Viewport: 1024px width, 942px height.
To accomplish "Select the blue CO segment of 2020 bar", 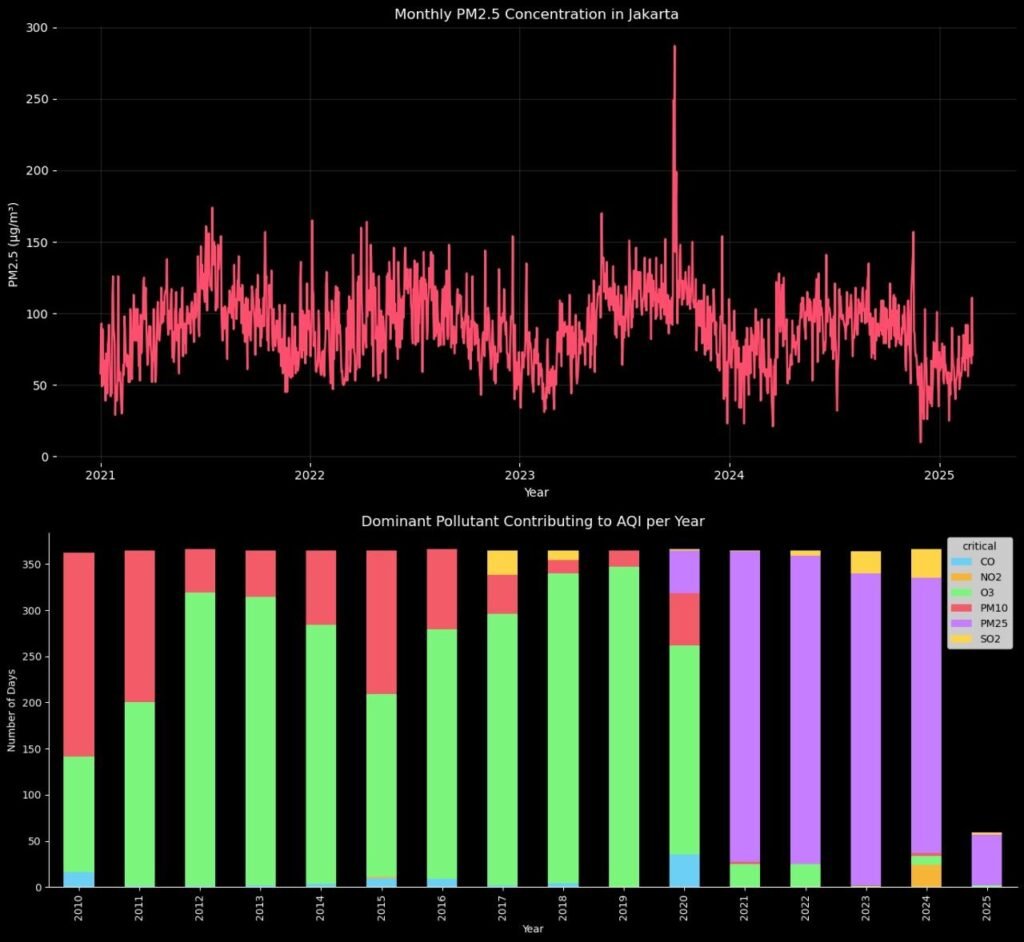I will tap(684, 870).
